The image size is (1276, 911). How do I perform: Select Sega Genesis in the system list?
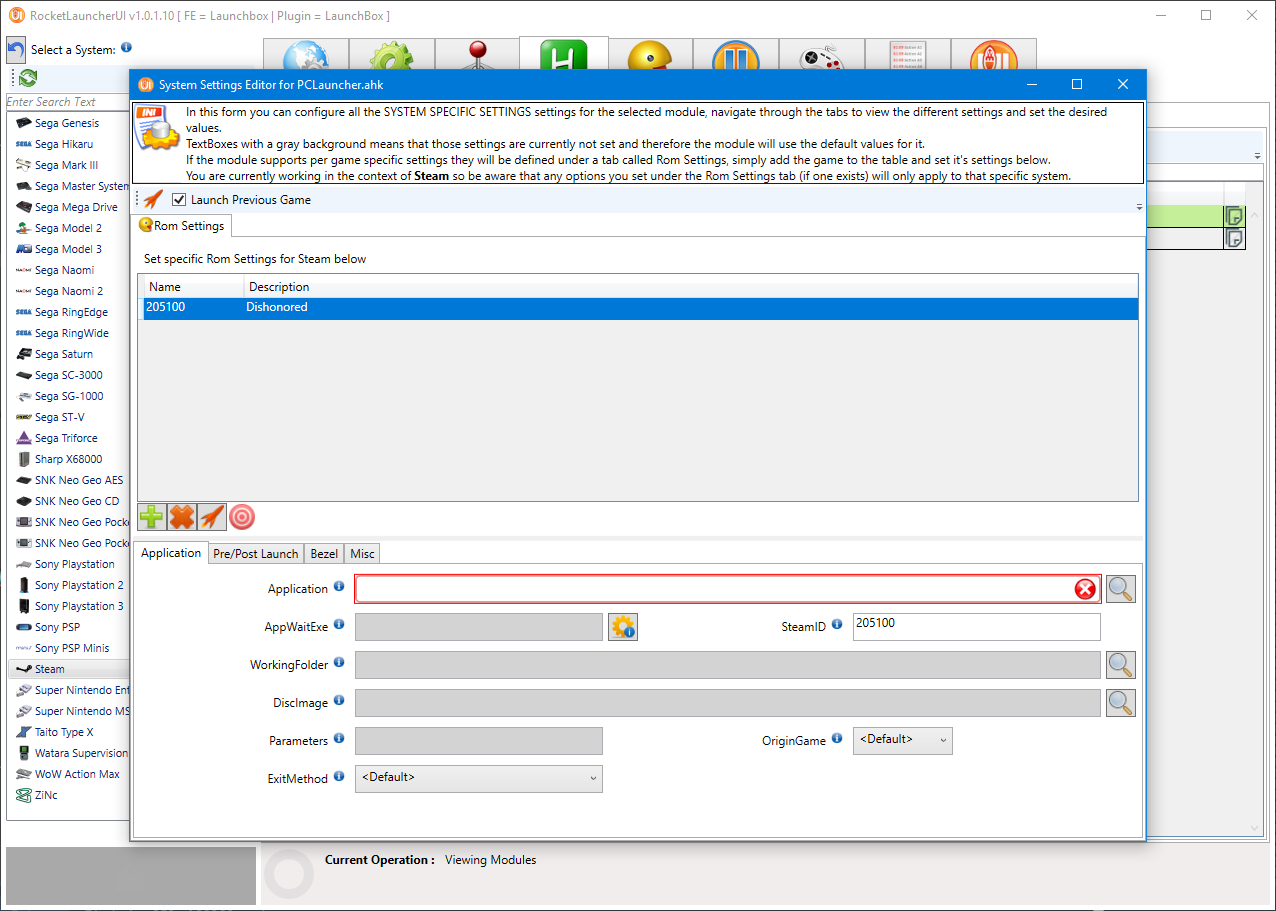click(68, 123)
